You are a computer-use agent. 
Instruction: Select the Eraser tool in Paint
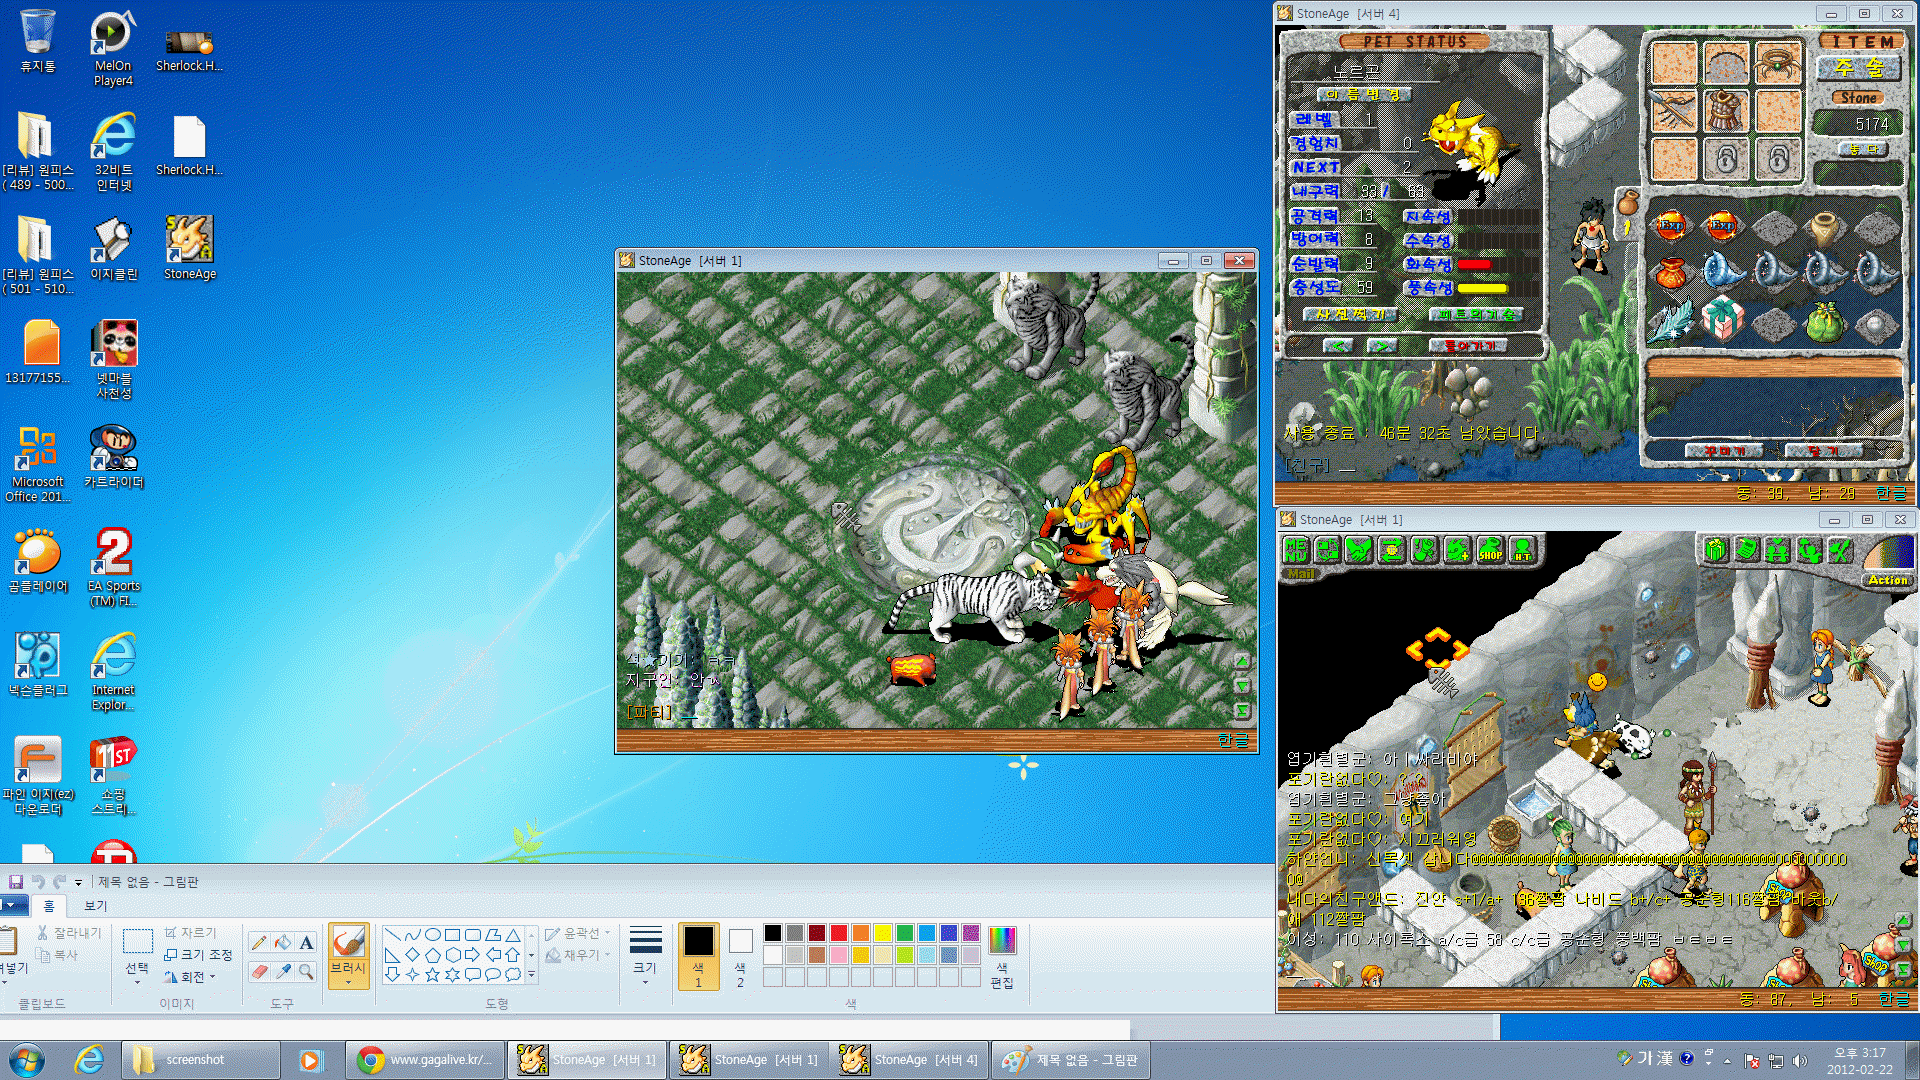tap(260, 971)
